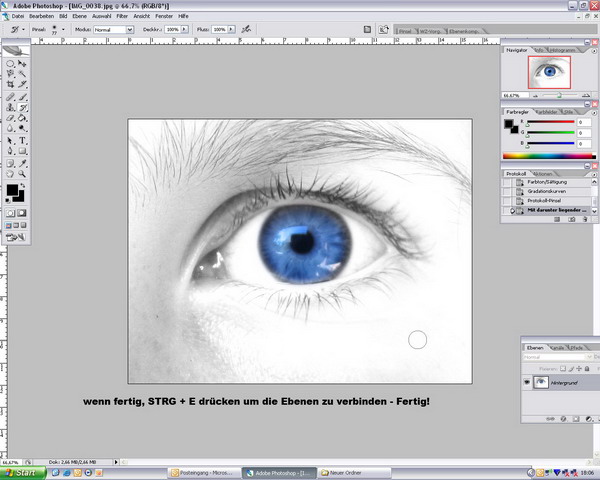Switch to Quick Mask mode

tap(22, 213)
